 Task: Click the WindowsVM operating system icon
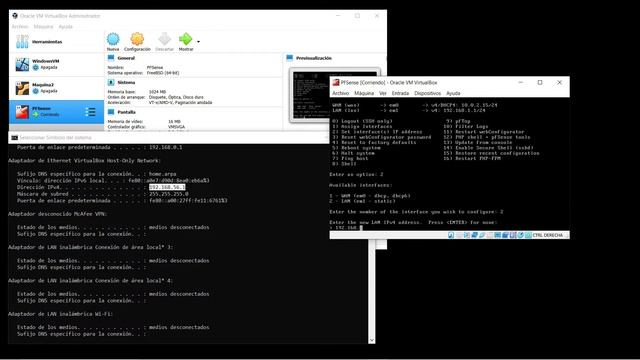point(22,64)
